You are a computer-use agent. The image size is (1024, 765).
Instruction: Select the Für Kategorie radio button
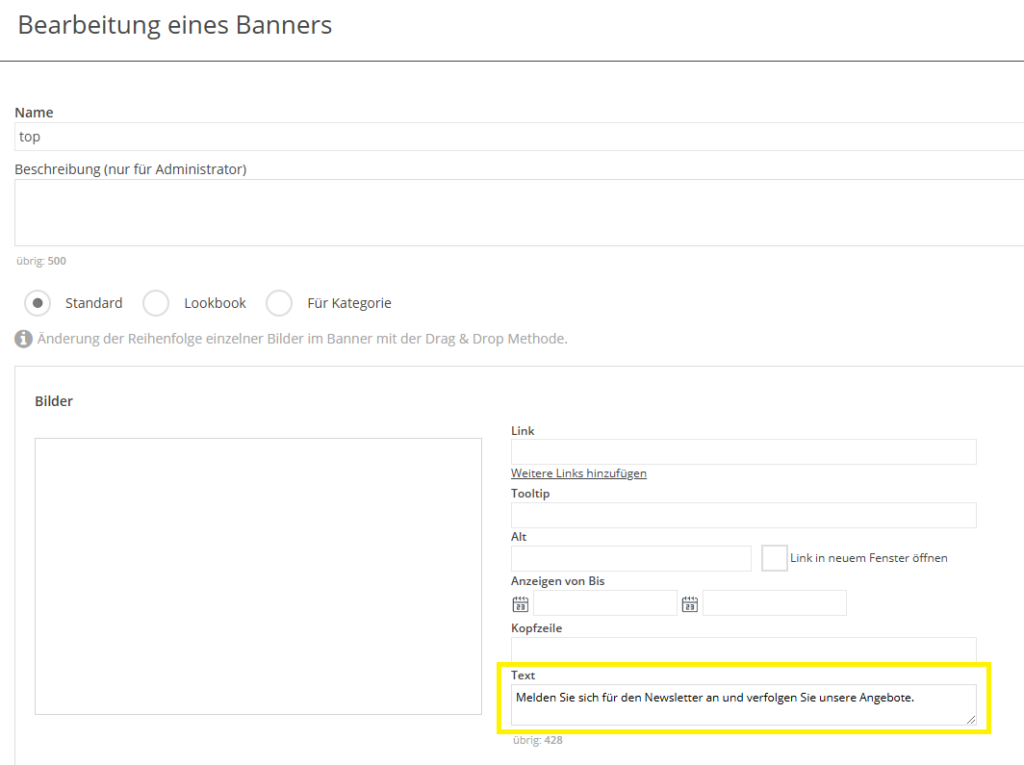pos(279,303)
